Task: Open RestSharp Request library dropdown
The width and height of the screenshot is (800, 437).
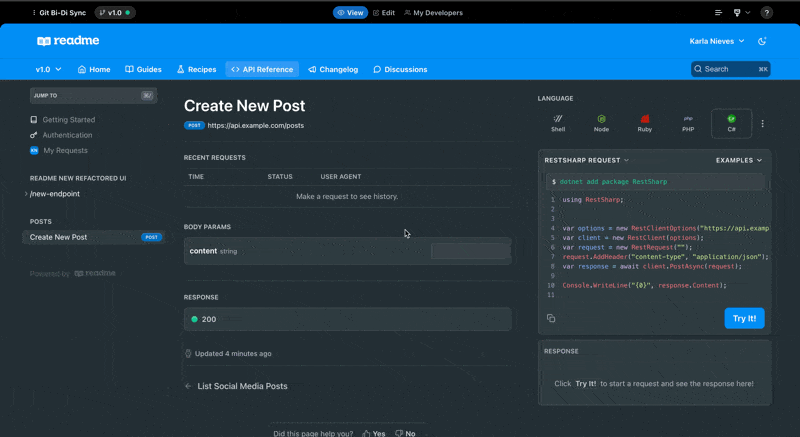Action: [587, 160]
